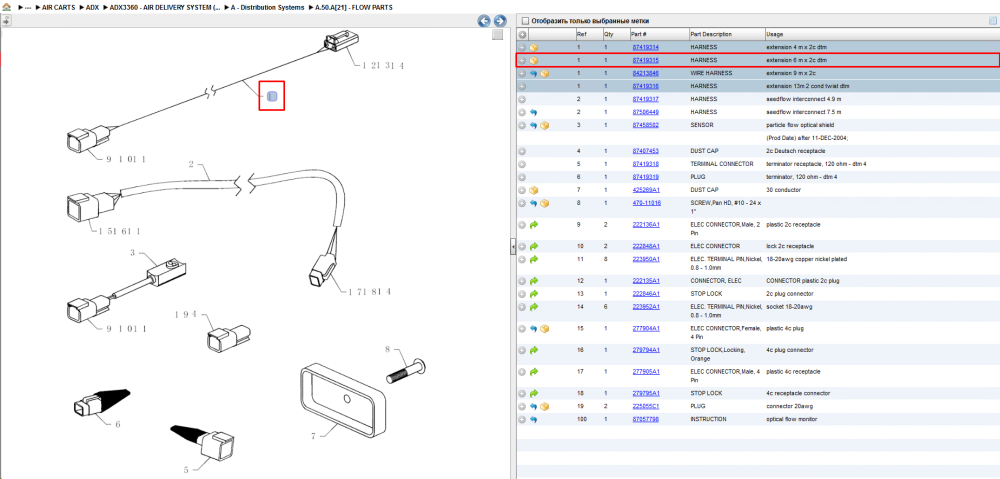Screen dimensions: 1000x479
Task: Click box icon for WIRE HARNESS 84213846
Action: click(545, 73)
